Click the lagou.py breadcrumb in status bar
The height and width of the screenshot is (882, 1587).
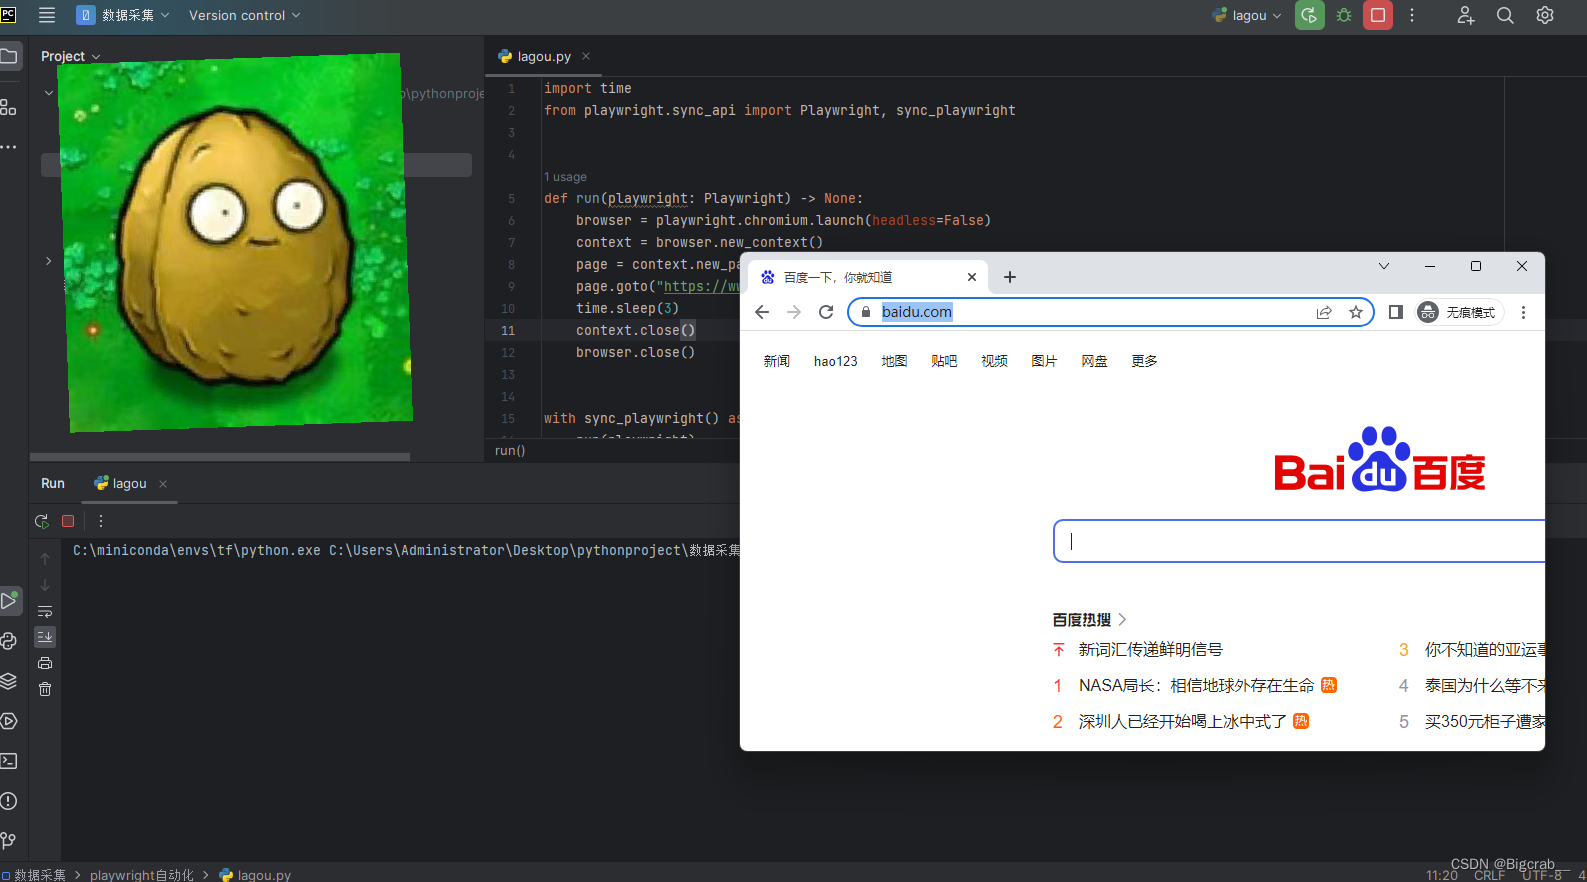click(256, 875)
